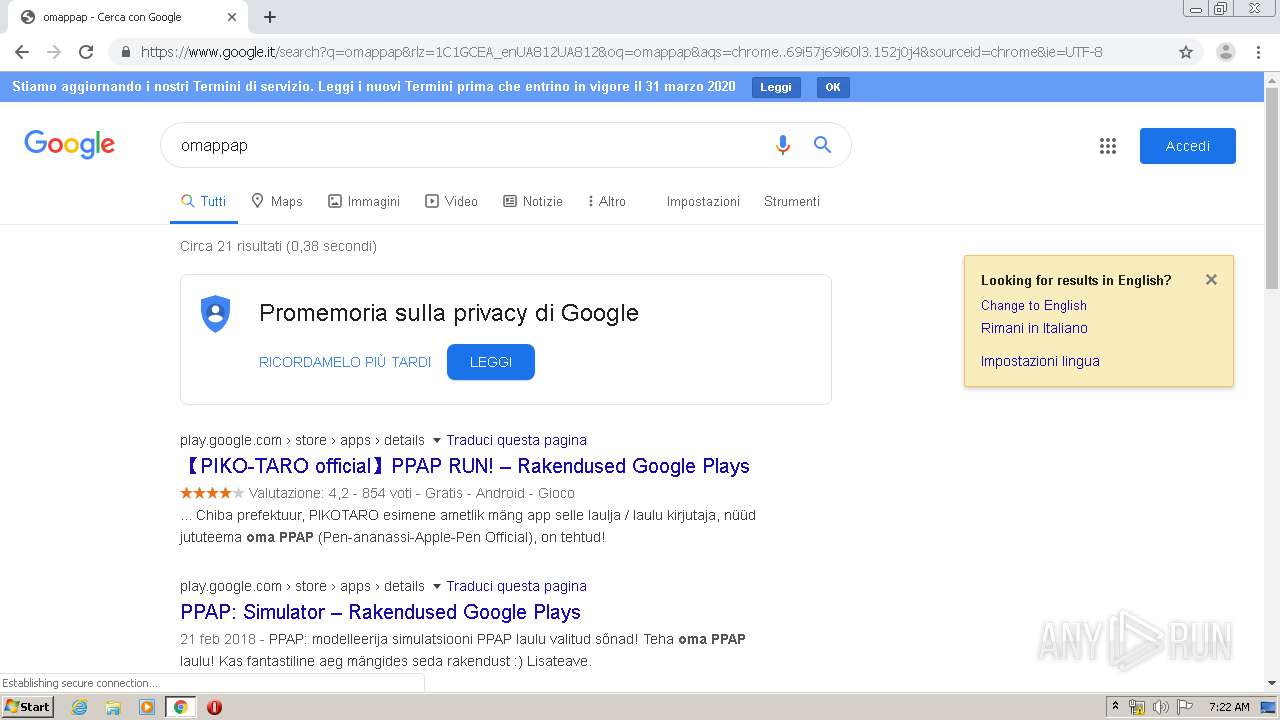Viewport: 1280px width, 720px height.
Task: Click the Action Center flag icon
Action: [x=1185, y=707]
